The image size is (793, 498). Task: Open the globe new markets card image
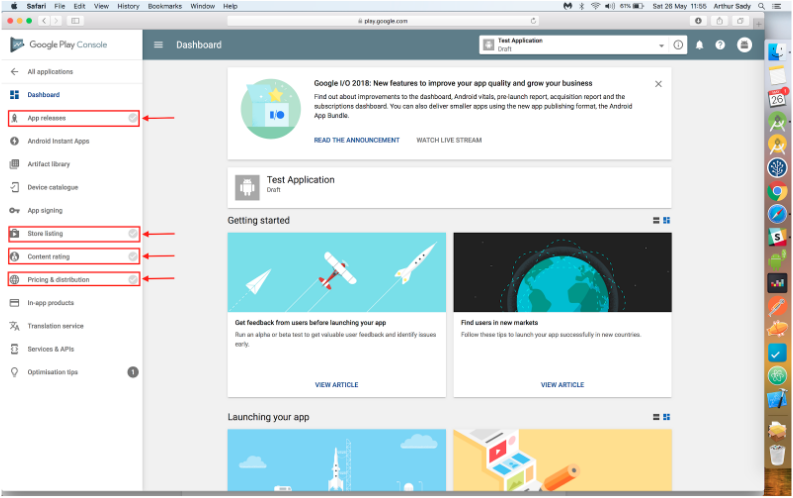(x=562, y=272)
